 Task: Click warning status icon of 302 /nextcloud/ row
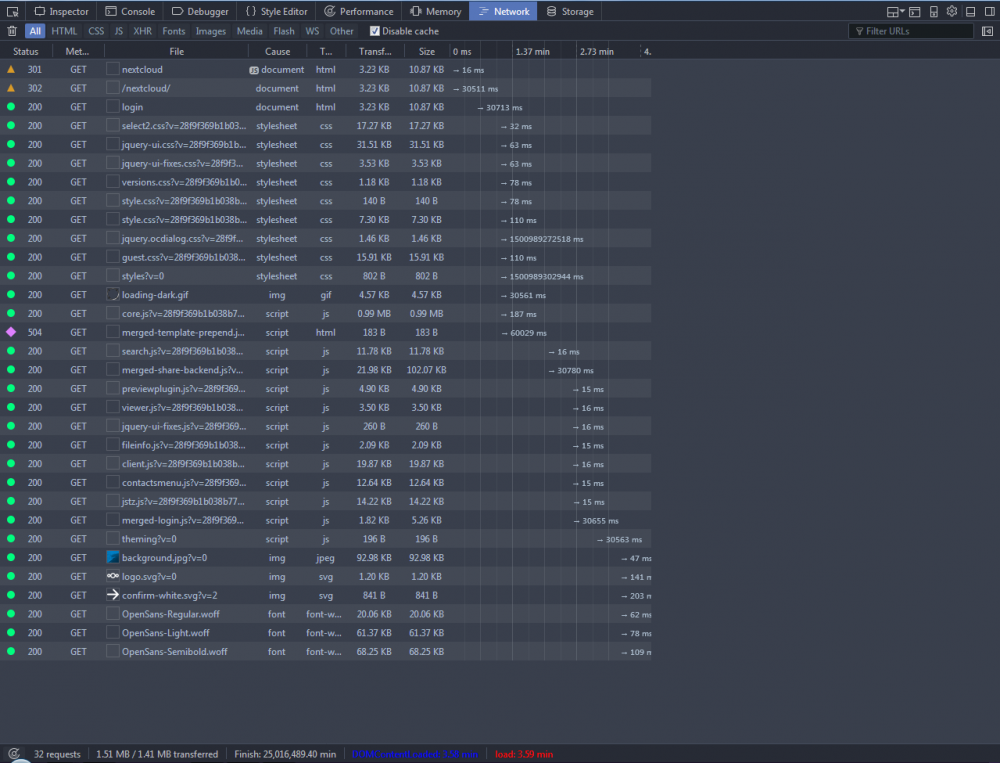(11, 88)
